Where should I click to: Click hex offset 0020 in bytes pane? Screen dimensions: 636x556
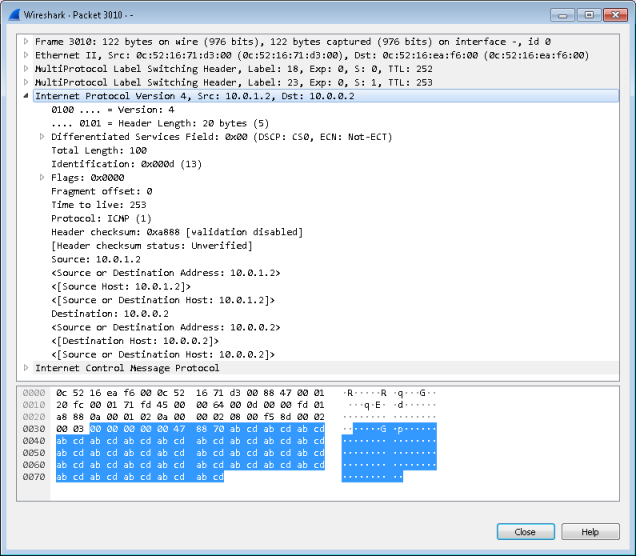34,417
